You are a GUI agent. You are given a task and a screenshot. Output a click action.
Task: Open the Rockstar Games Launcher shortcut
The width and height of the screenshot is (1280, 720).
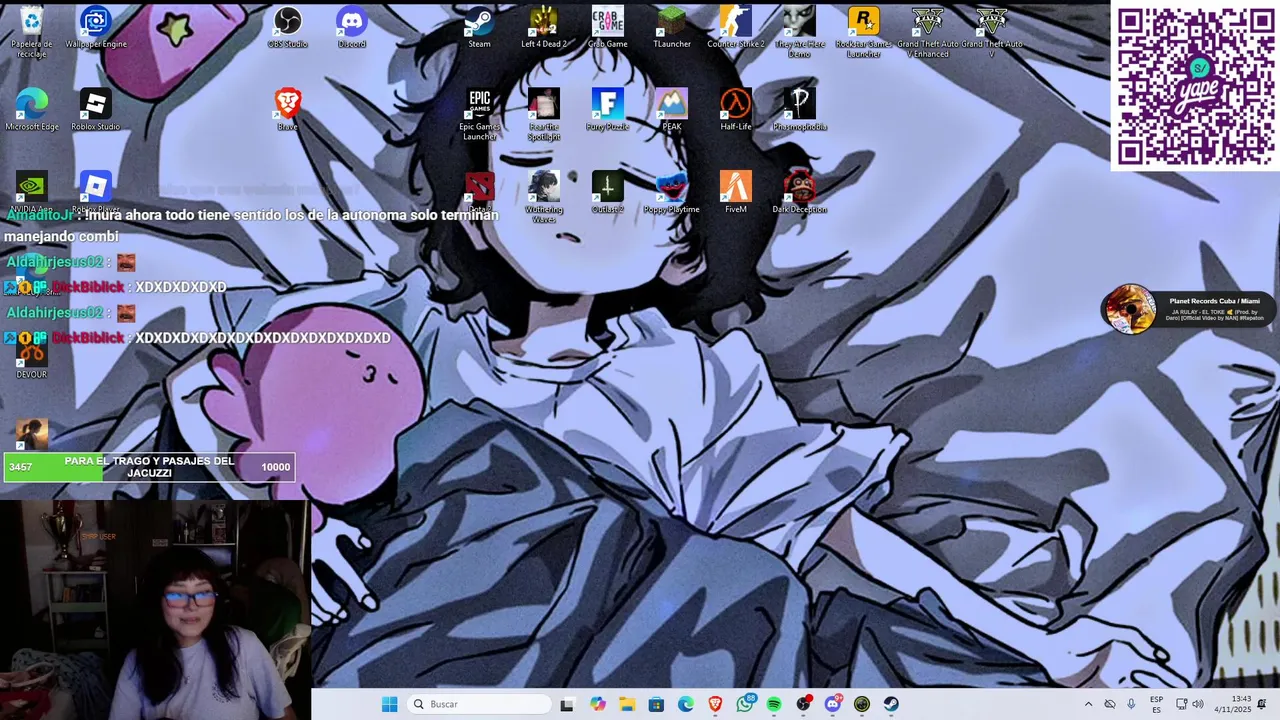coord(864,32)
